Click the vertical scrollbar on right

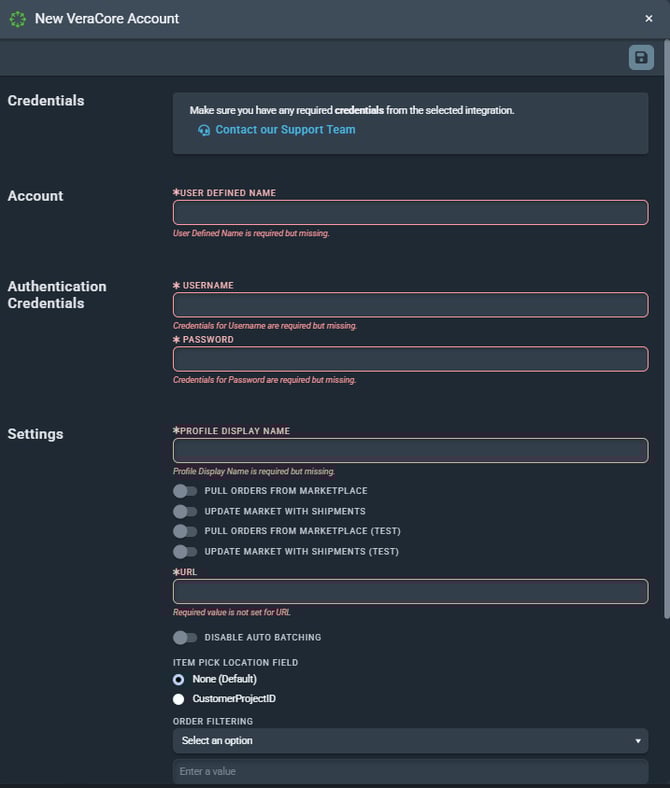point(666,330)
